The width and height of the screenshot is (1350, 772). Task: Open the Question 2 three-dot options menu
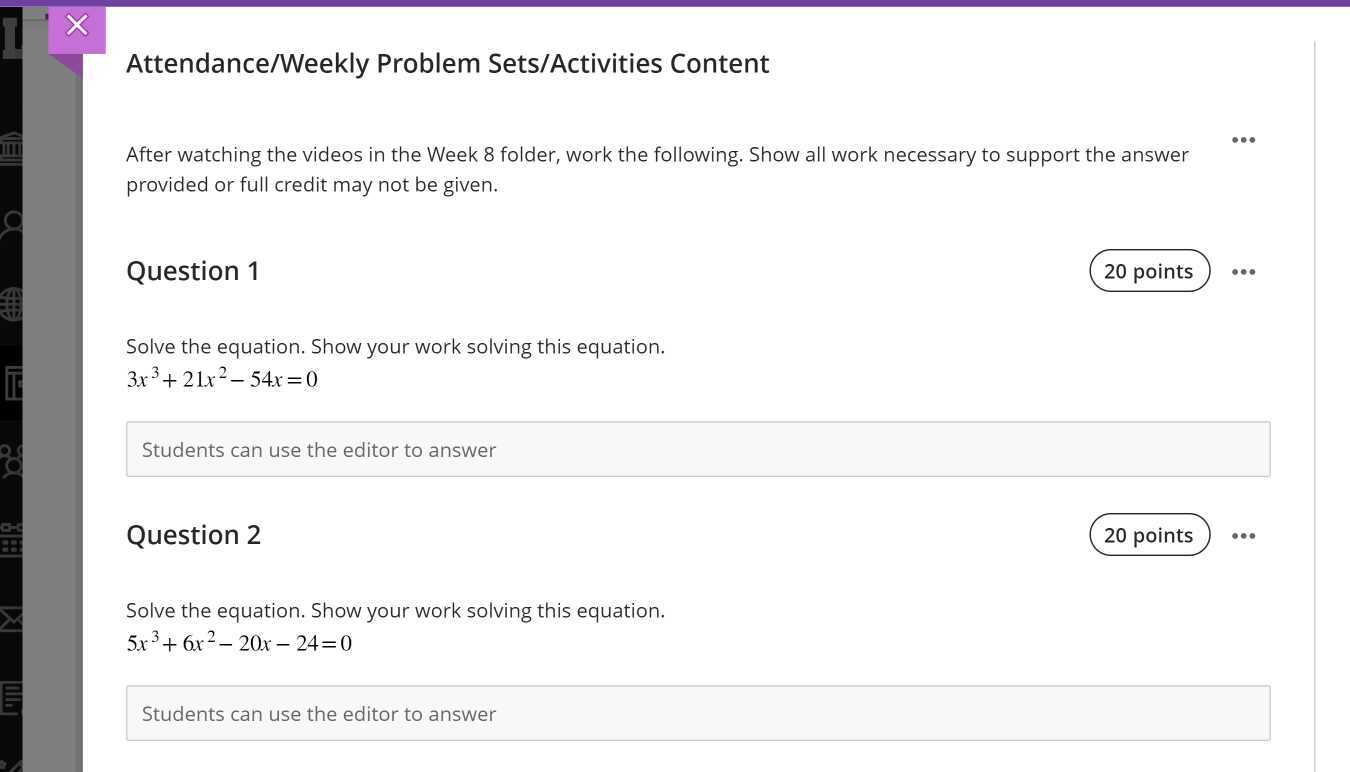(x=1243, y=536)
